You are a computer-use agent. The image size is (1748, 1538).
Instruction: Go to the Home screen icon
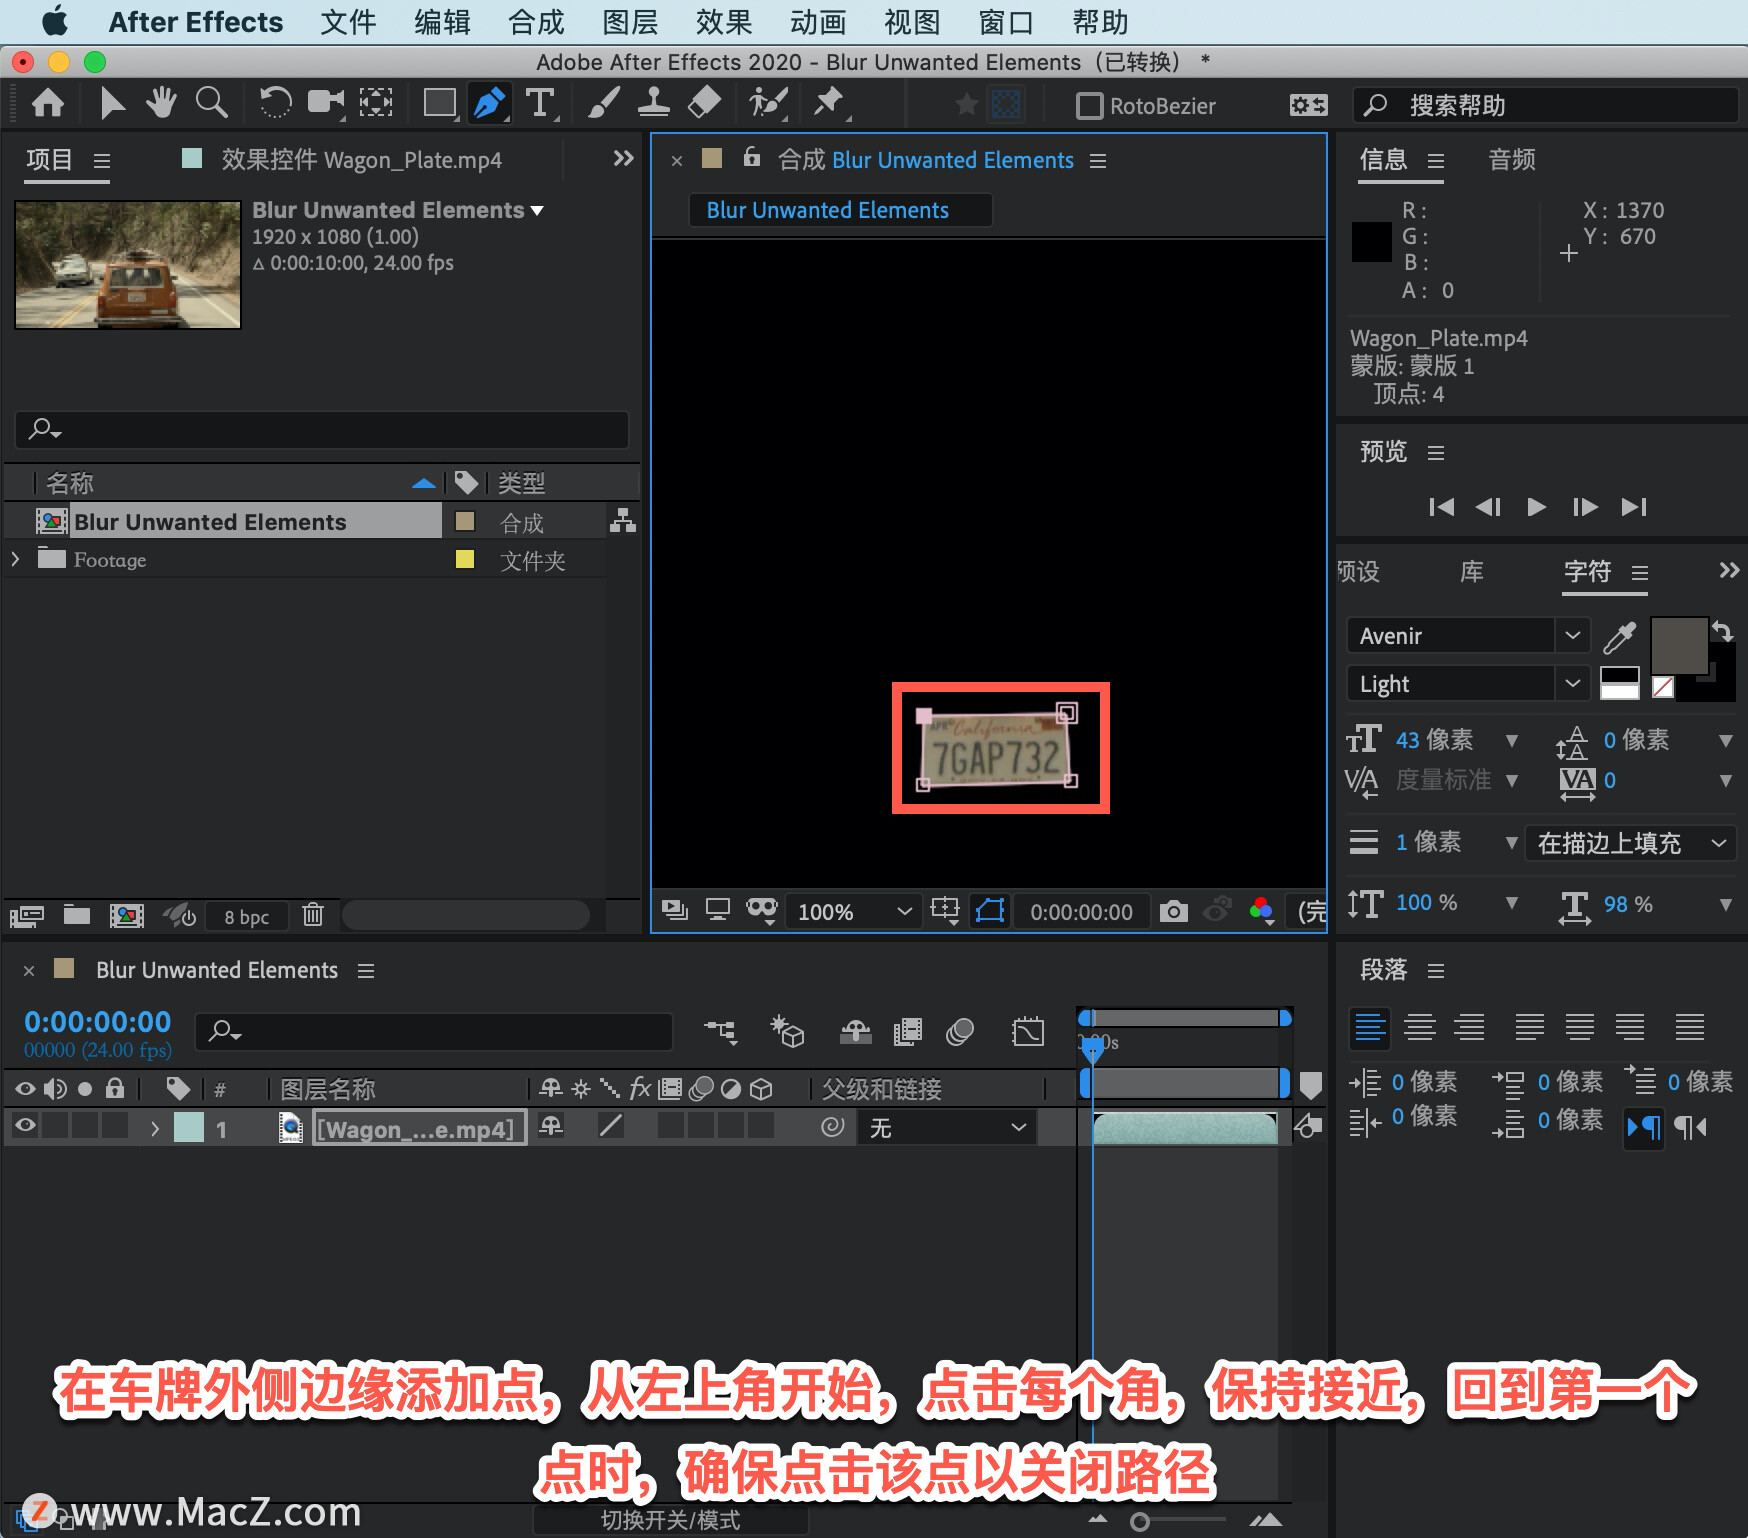coord(48,103)
